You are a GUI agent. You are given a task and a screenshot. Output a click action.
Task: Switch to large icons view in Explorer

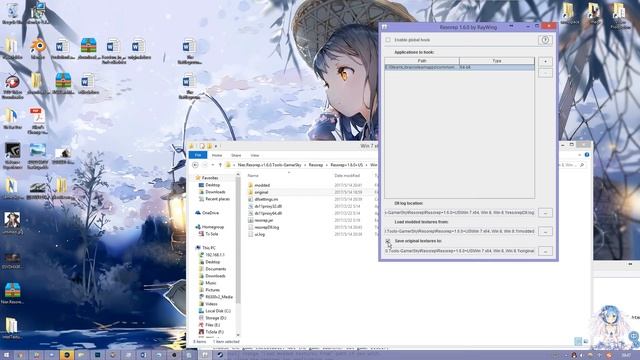click(586, 341)
